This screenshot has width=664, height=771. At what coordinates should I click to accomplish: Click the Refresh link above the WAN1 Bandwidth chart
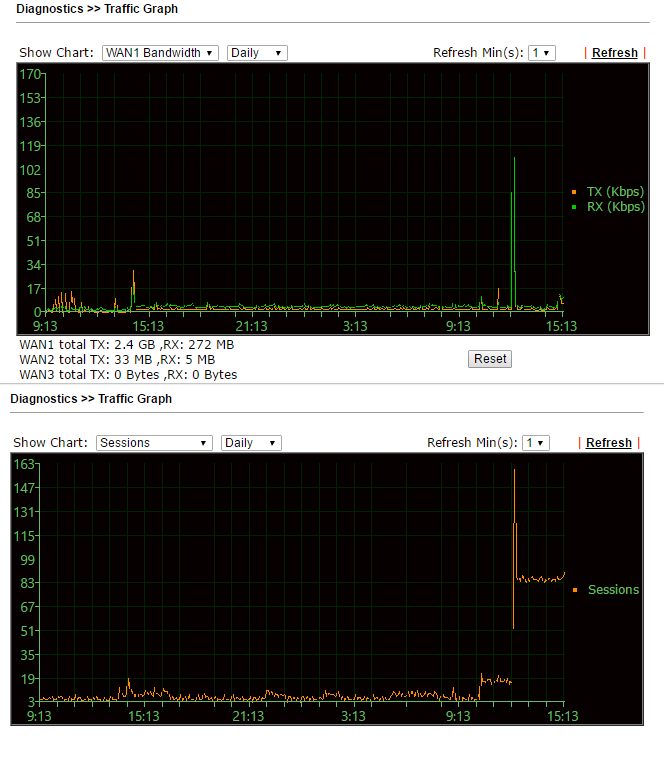pyautogui.click(x=614, y=53)
